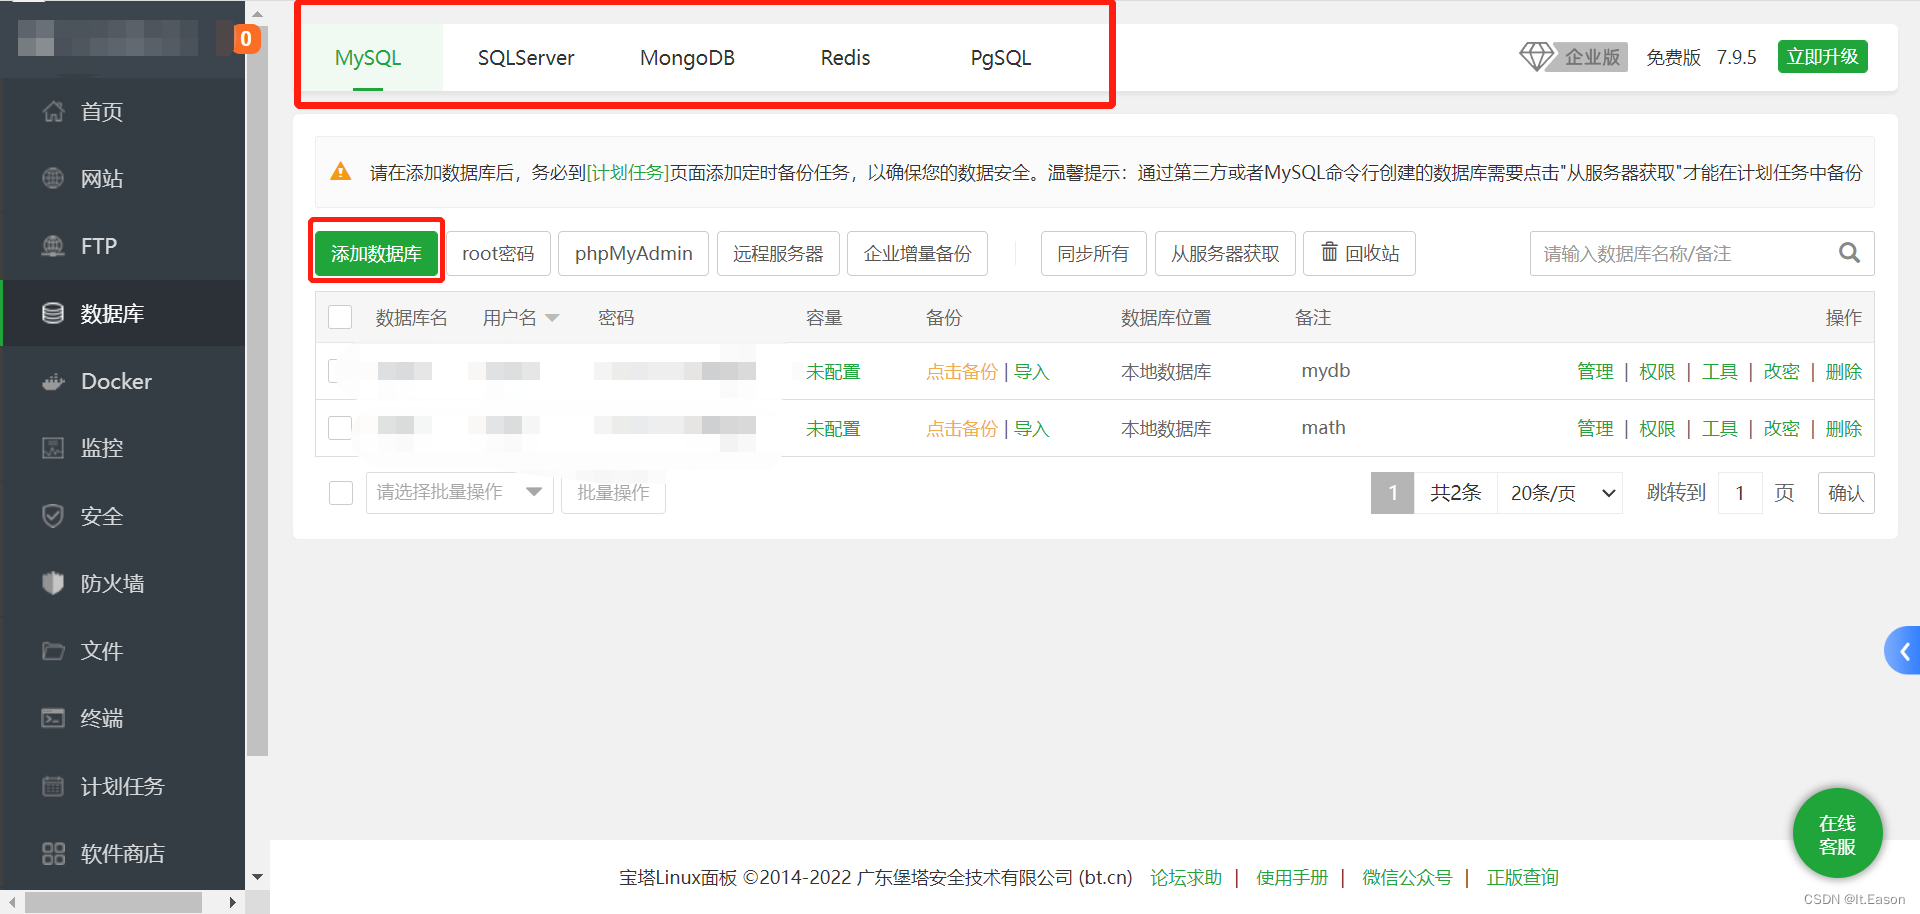Open the 文件 files folder icon

point(53,651)
